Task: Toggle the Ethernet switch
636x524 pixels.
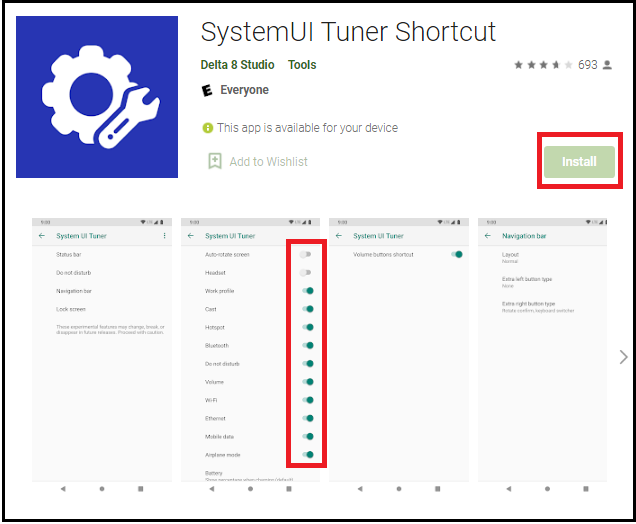Action: [x=308, y=419]
